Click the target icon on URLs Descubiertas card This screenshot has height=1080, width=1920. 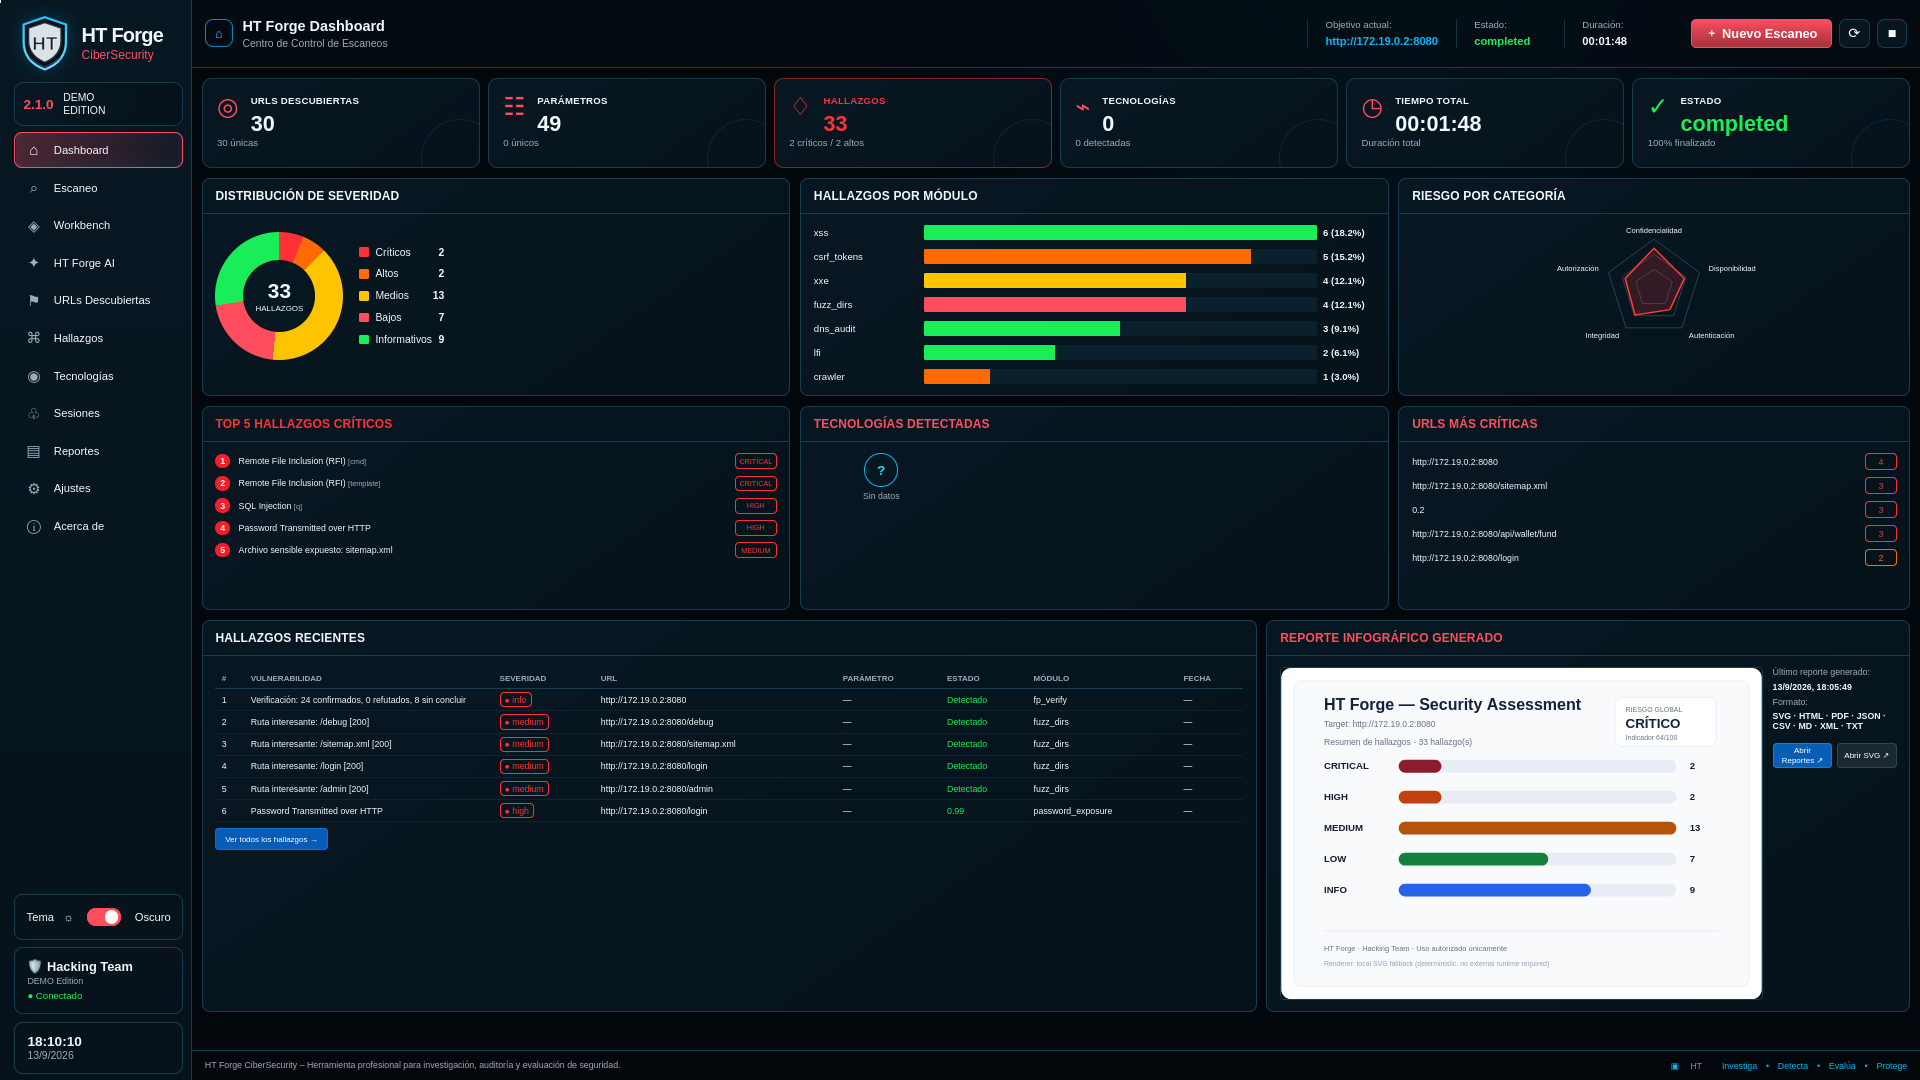tap(228, 108)
